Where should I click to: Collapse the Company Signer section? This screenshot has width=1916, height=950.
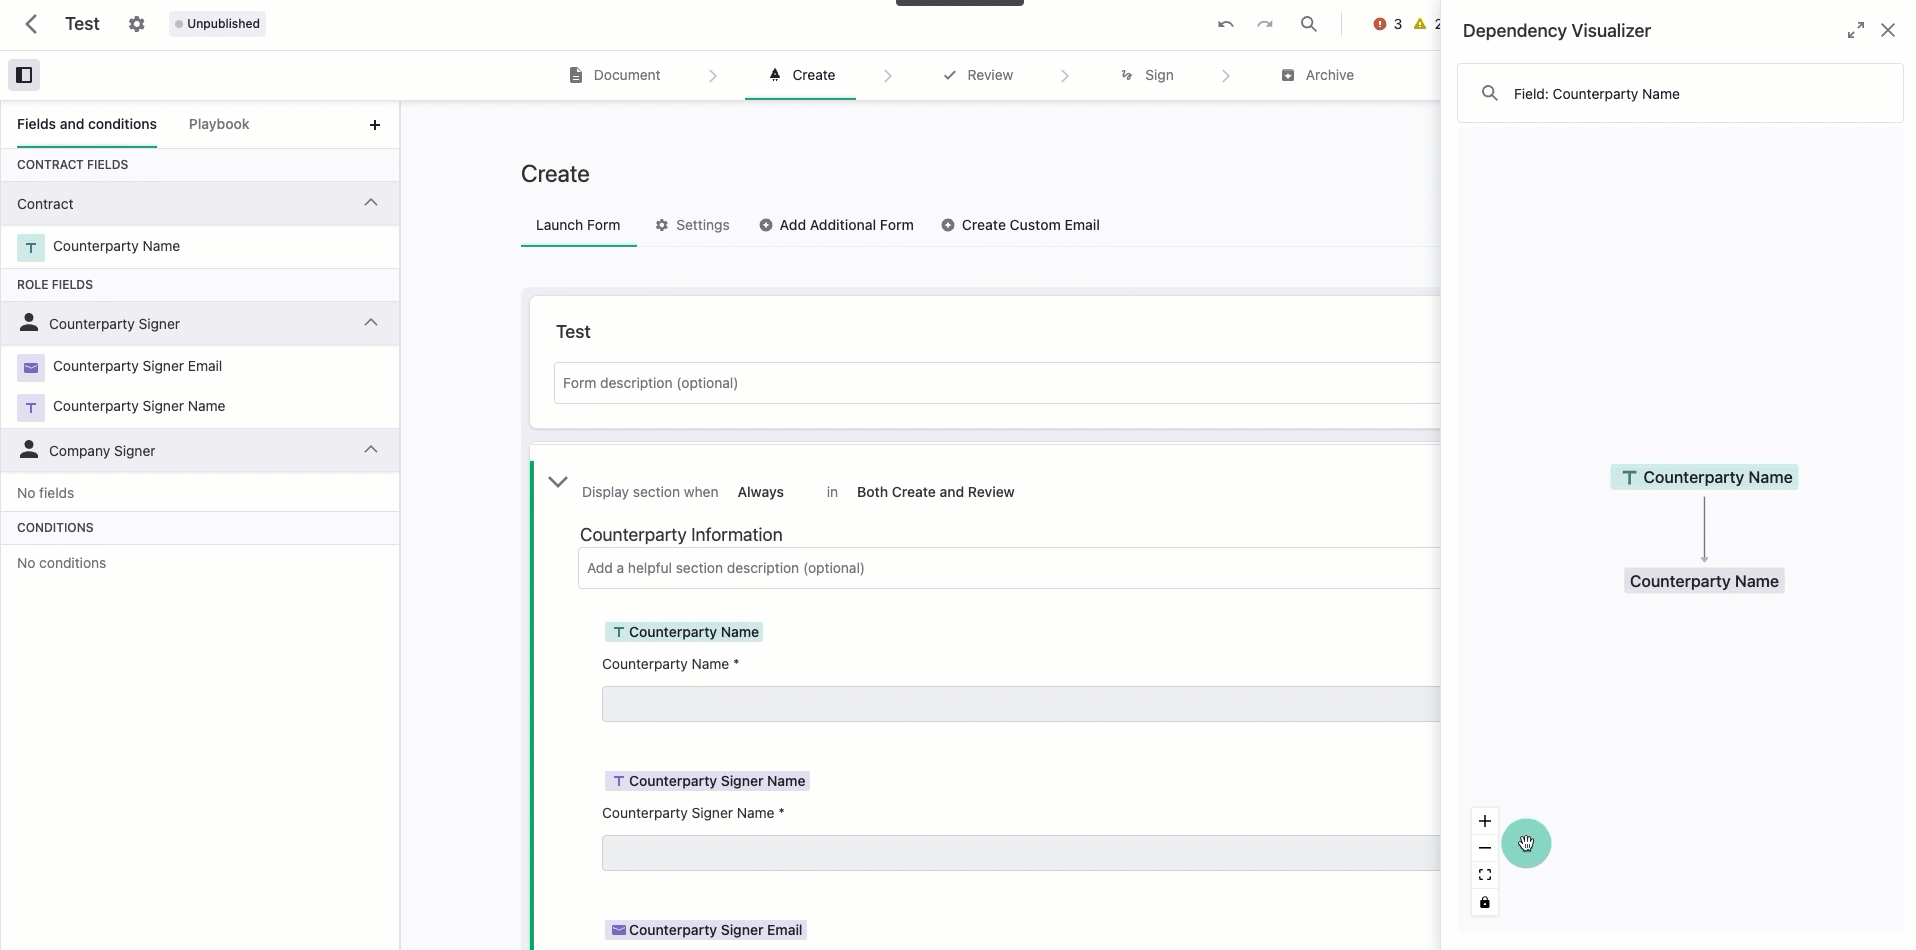pos(371,450)
